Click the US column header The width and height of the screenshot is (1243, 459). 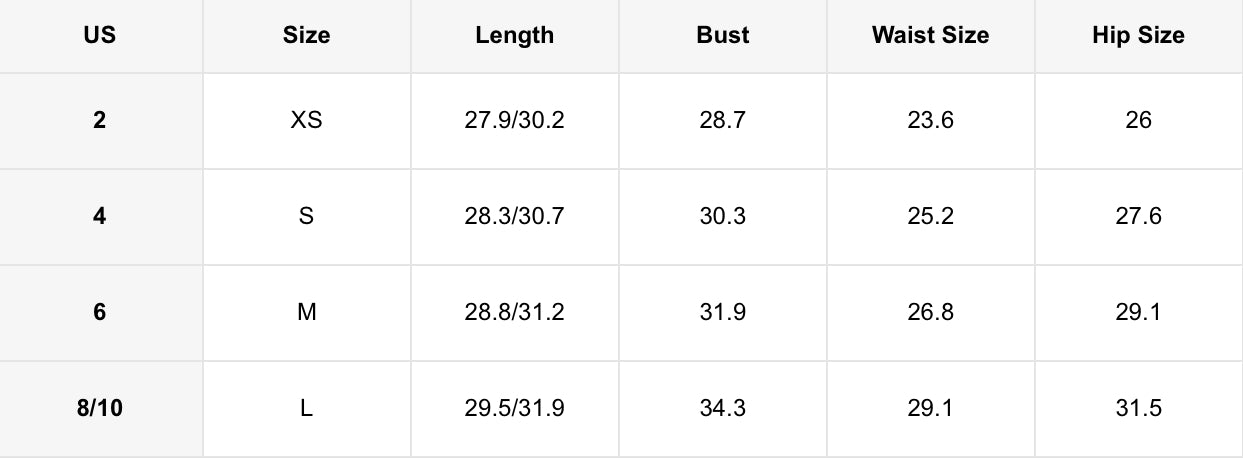[x=100, y=35]
